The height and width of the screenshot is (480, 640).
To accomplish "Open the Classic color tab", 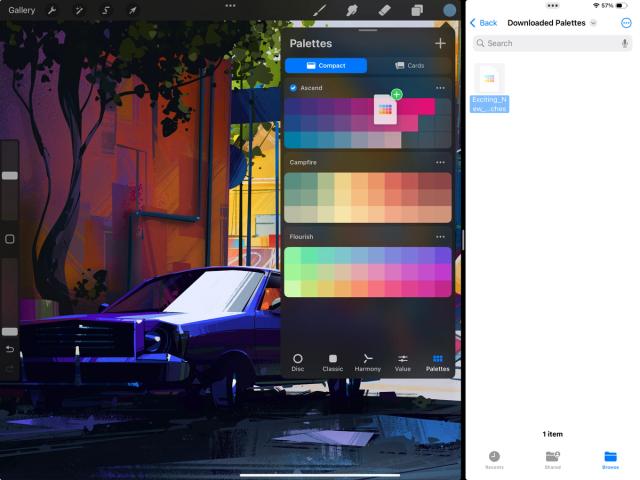I will (333, 362).
